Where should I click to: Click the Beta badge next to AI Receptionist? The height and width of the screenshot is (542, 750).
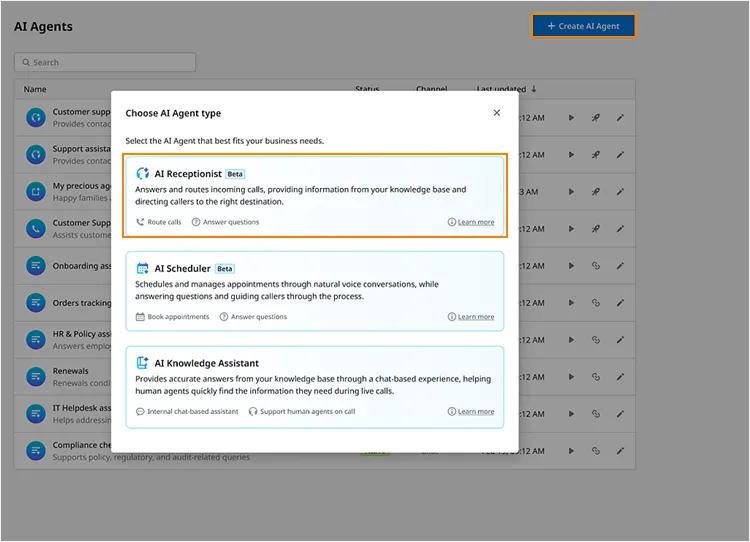[235, 174]
